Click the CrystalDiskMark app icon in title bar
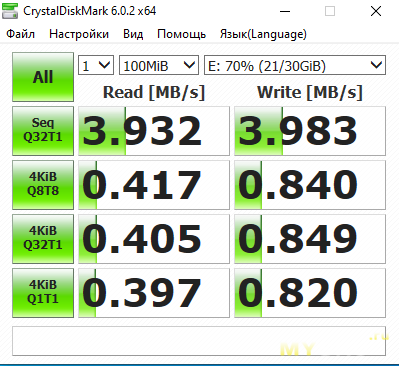 pyautogui.click(x=10, y=11)
